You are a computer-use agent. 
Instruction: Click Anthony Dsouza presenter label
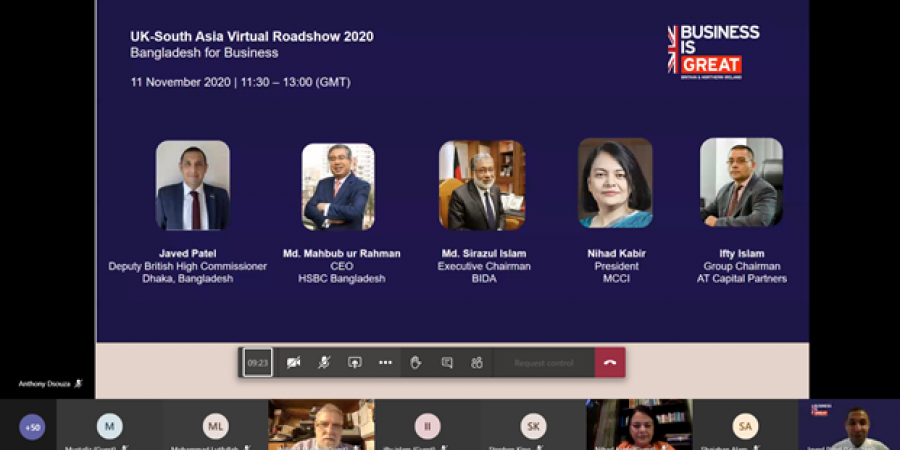coord(44,383)
